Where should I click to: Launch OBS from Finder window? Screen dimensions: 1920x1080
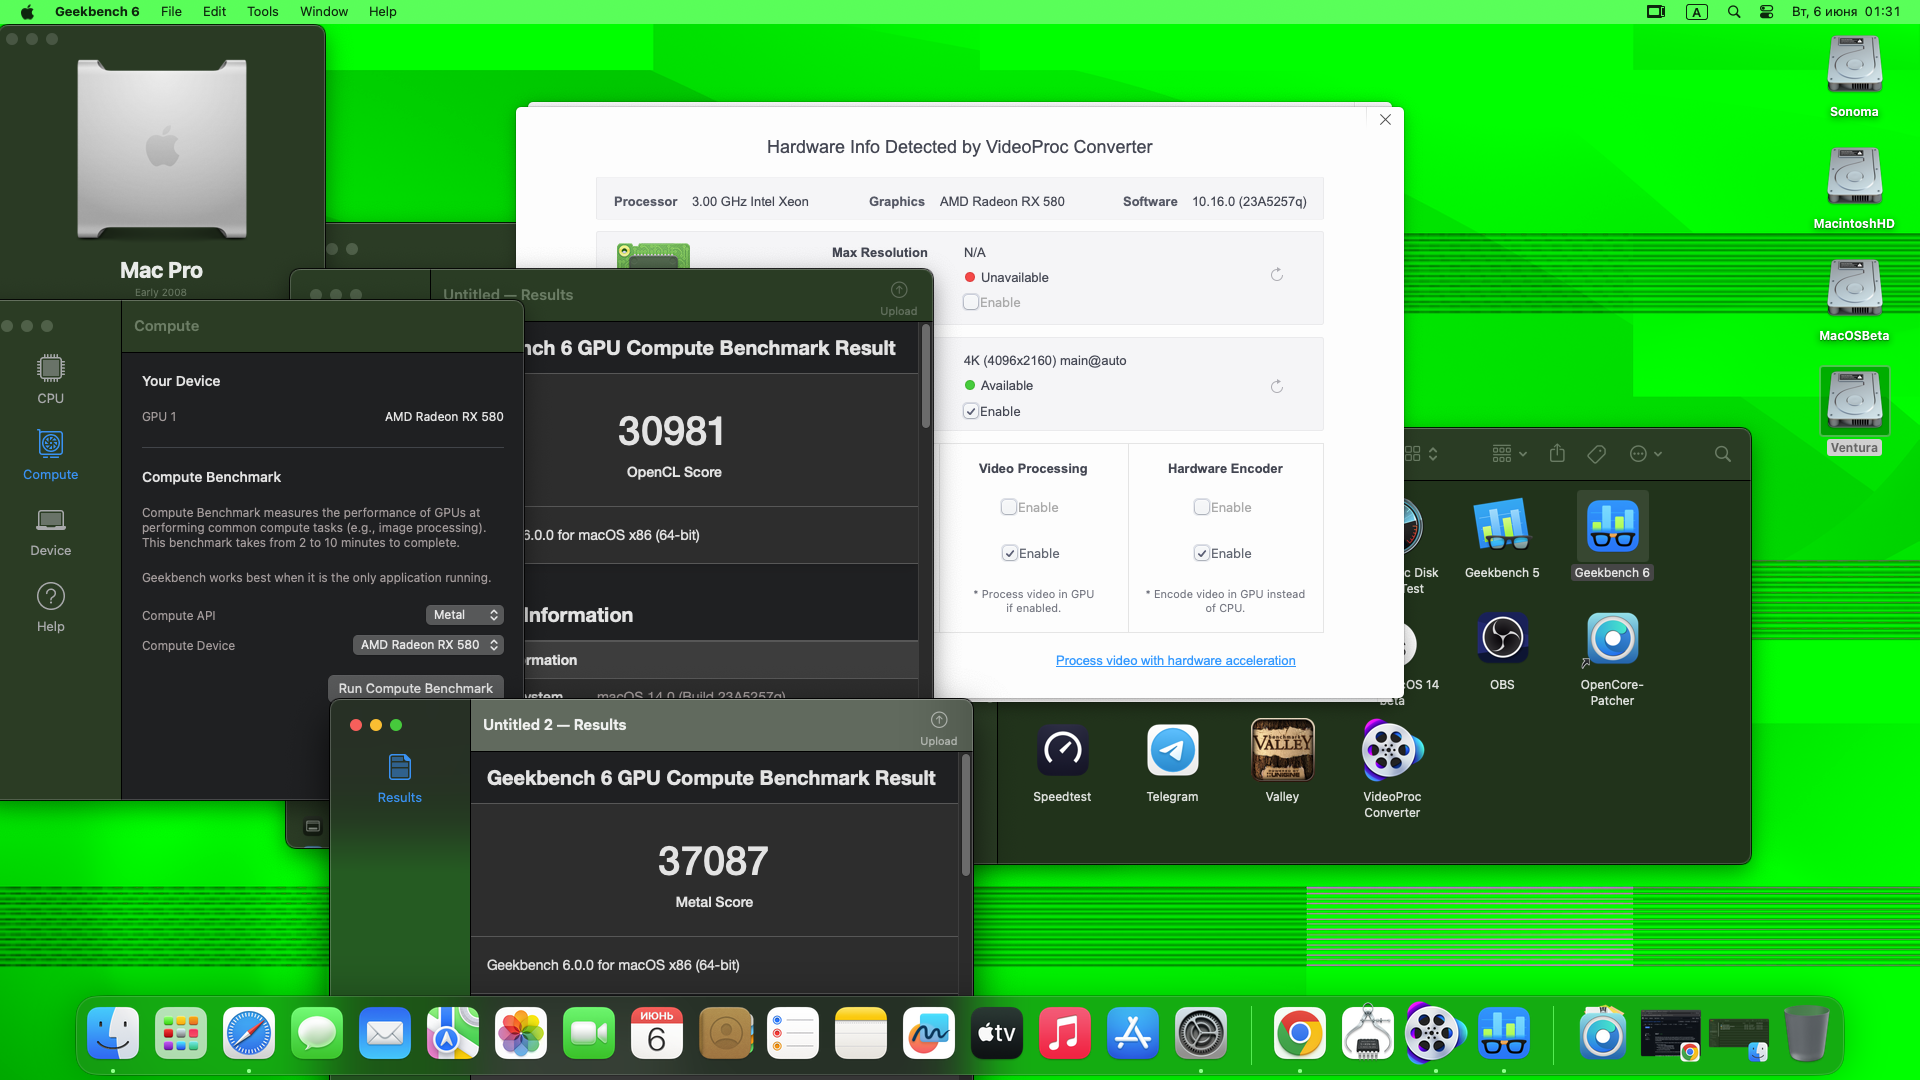click(1502, 650)
